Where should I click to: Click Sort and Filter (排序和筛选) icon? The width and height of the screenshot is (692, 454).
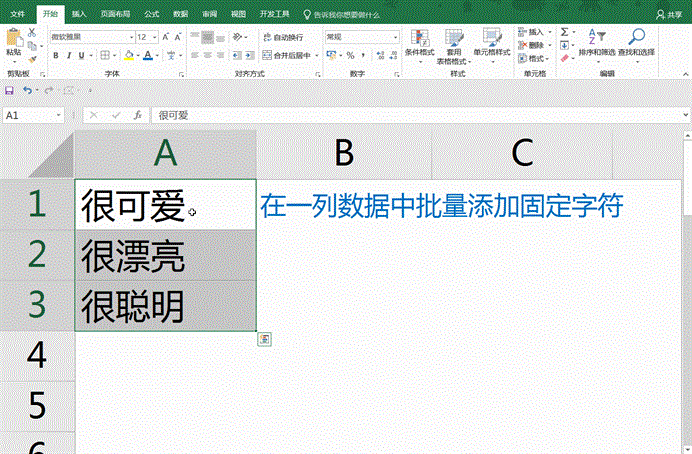click(x=596, y=41)
